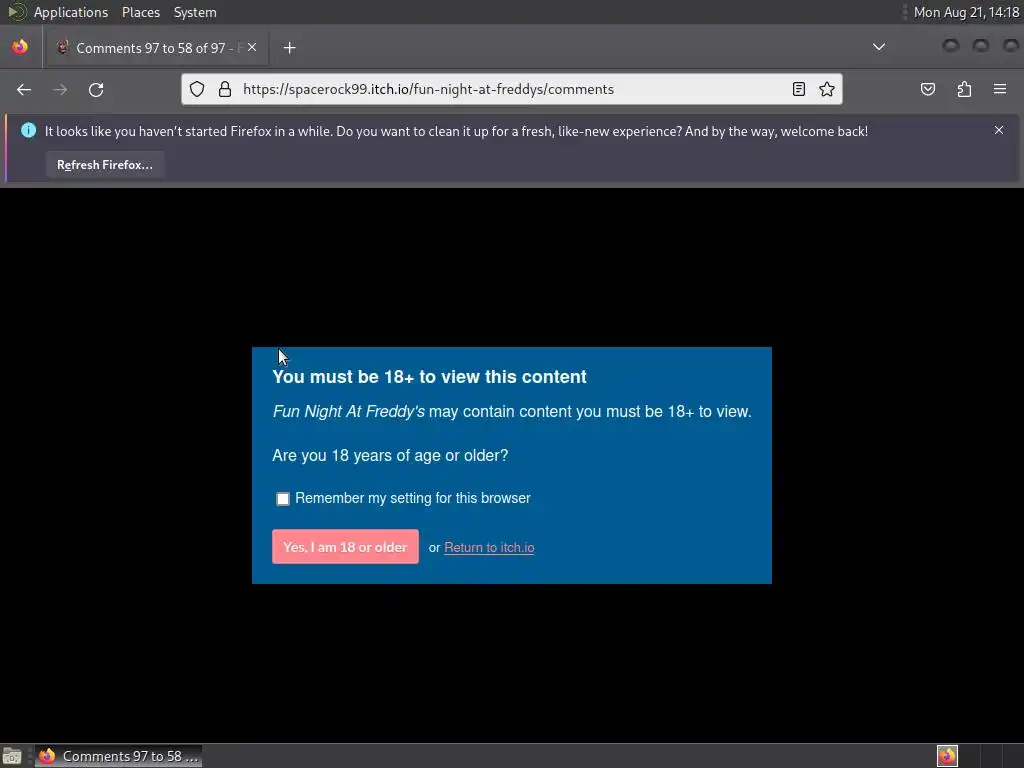Click Yes, I am 18 or older button
This screenshot has width=1024, height=768.
pyautogui.click(x=345, y=547)
